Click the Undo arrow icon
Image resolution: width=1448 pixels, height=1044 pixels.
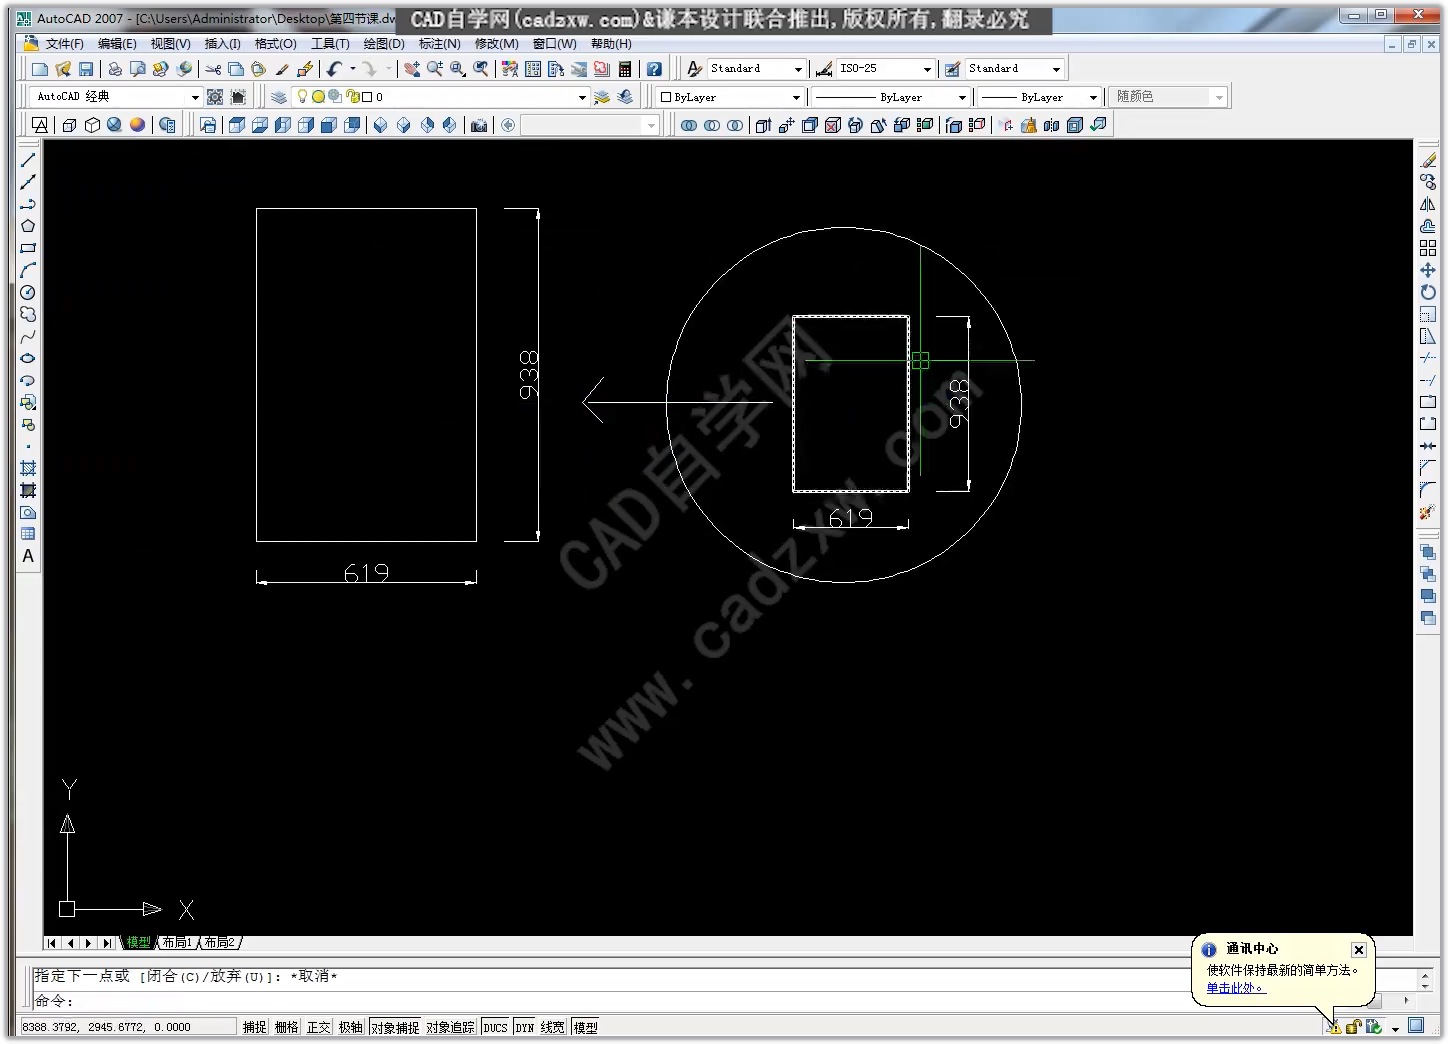(335, 69)
